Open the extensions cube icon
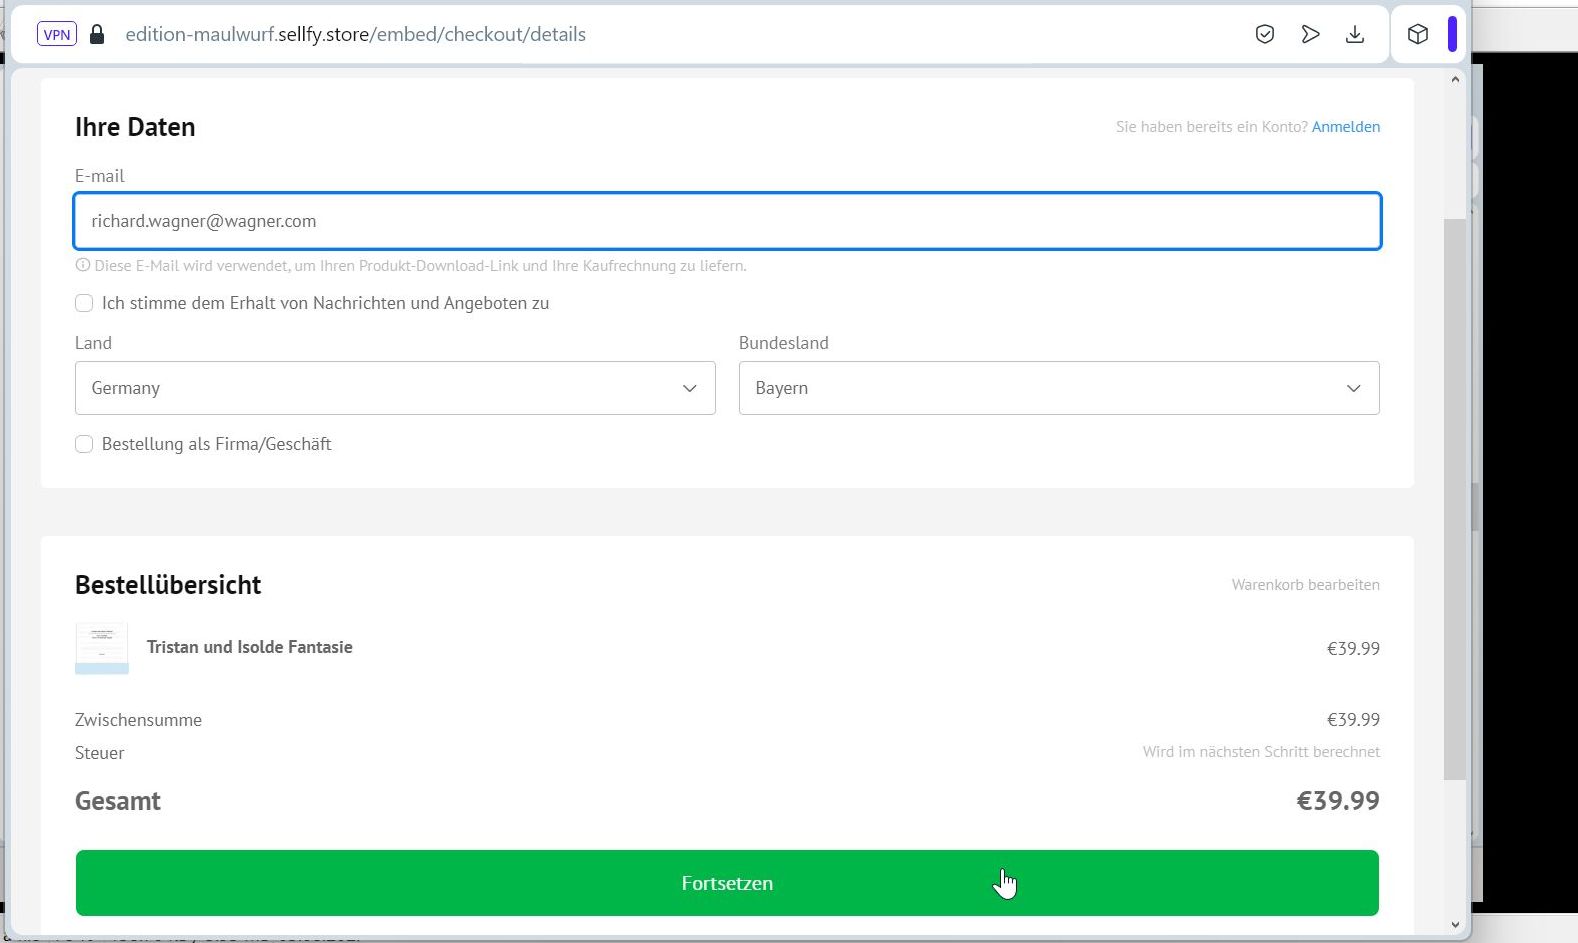 click(1417, 35)
